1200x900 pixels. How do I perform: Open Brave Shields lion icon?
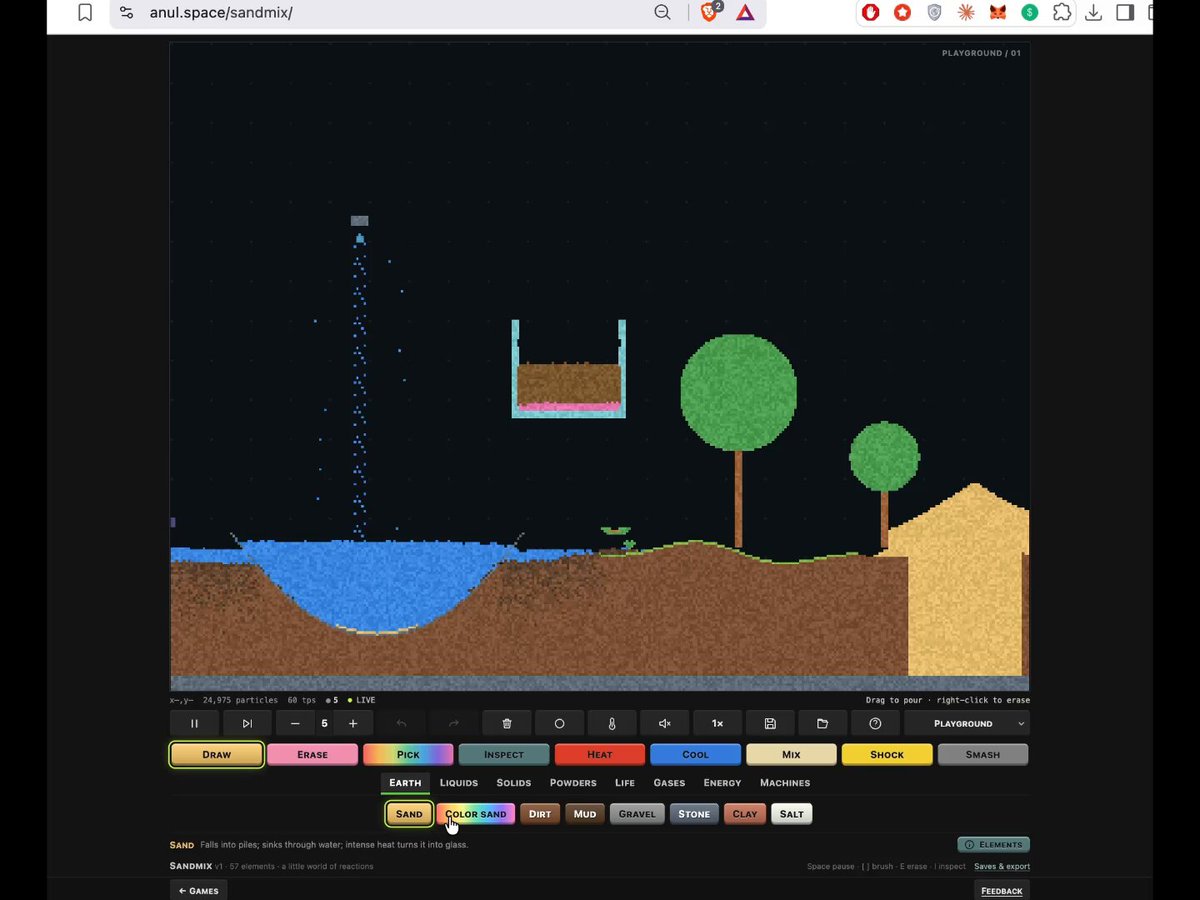(x=711, y=12)
